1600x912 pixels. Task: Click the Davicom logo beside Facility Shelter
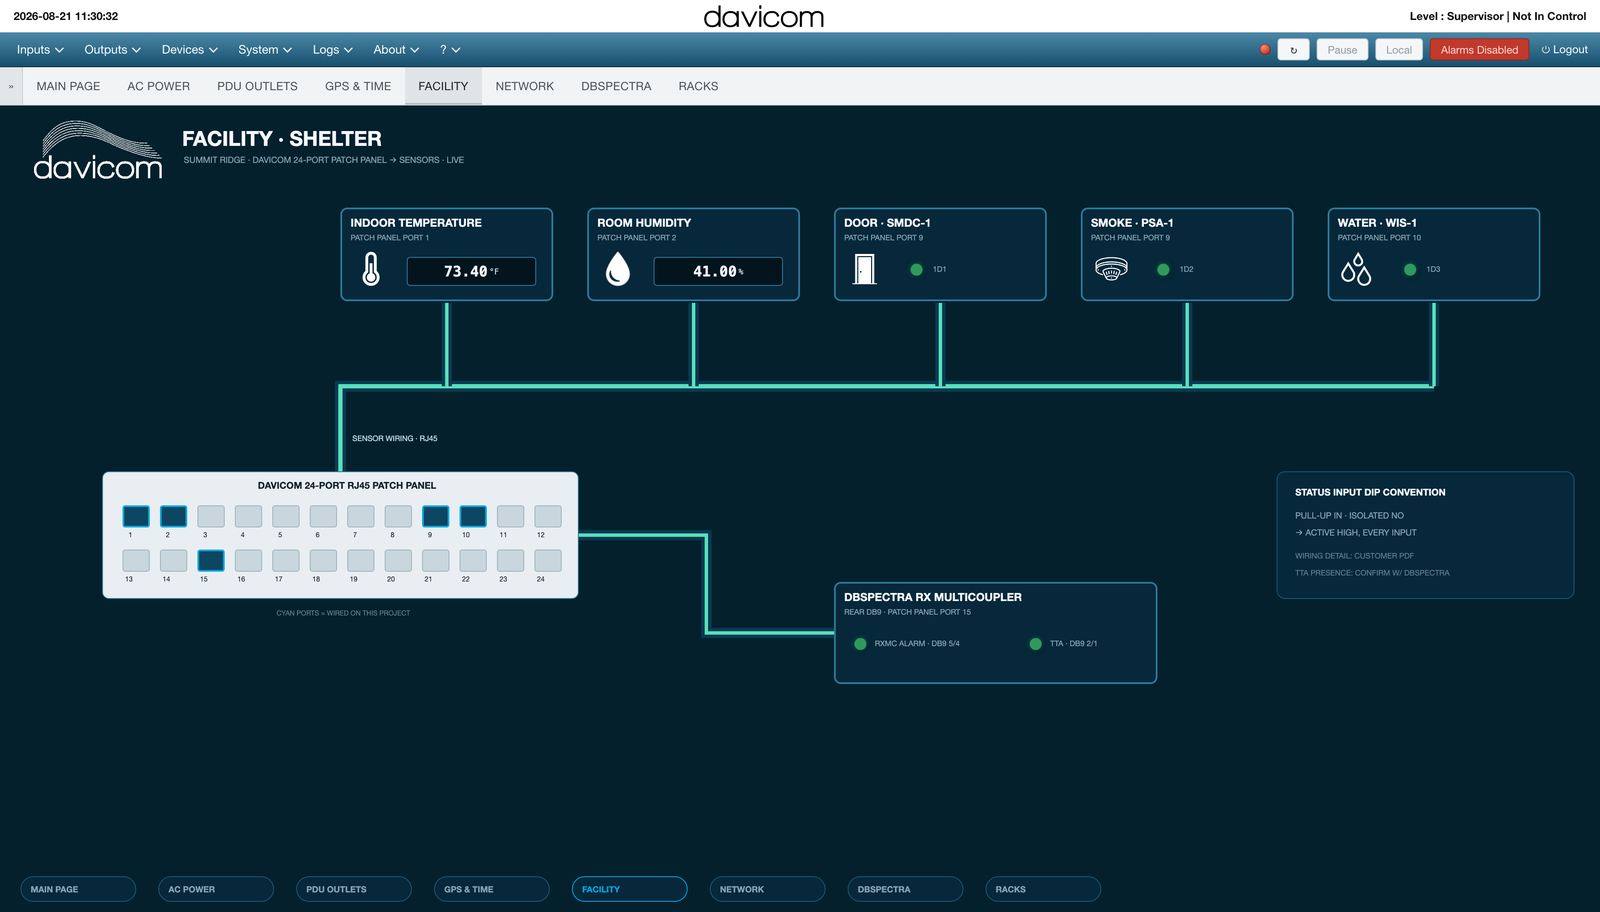click(x=98, y=151)
